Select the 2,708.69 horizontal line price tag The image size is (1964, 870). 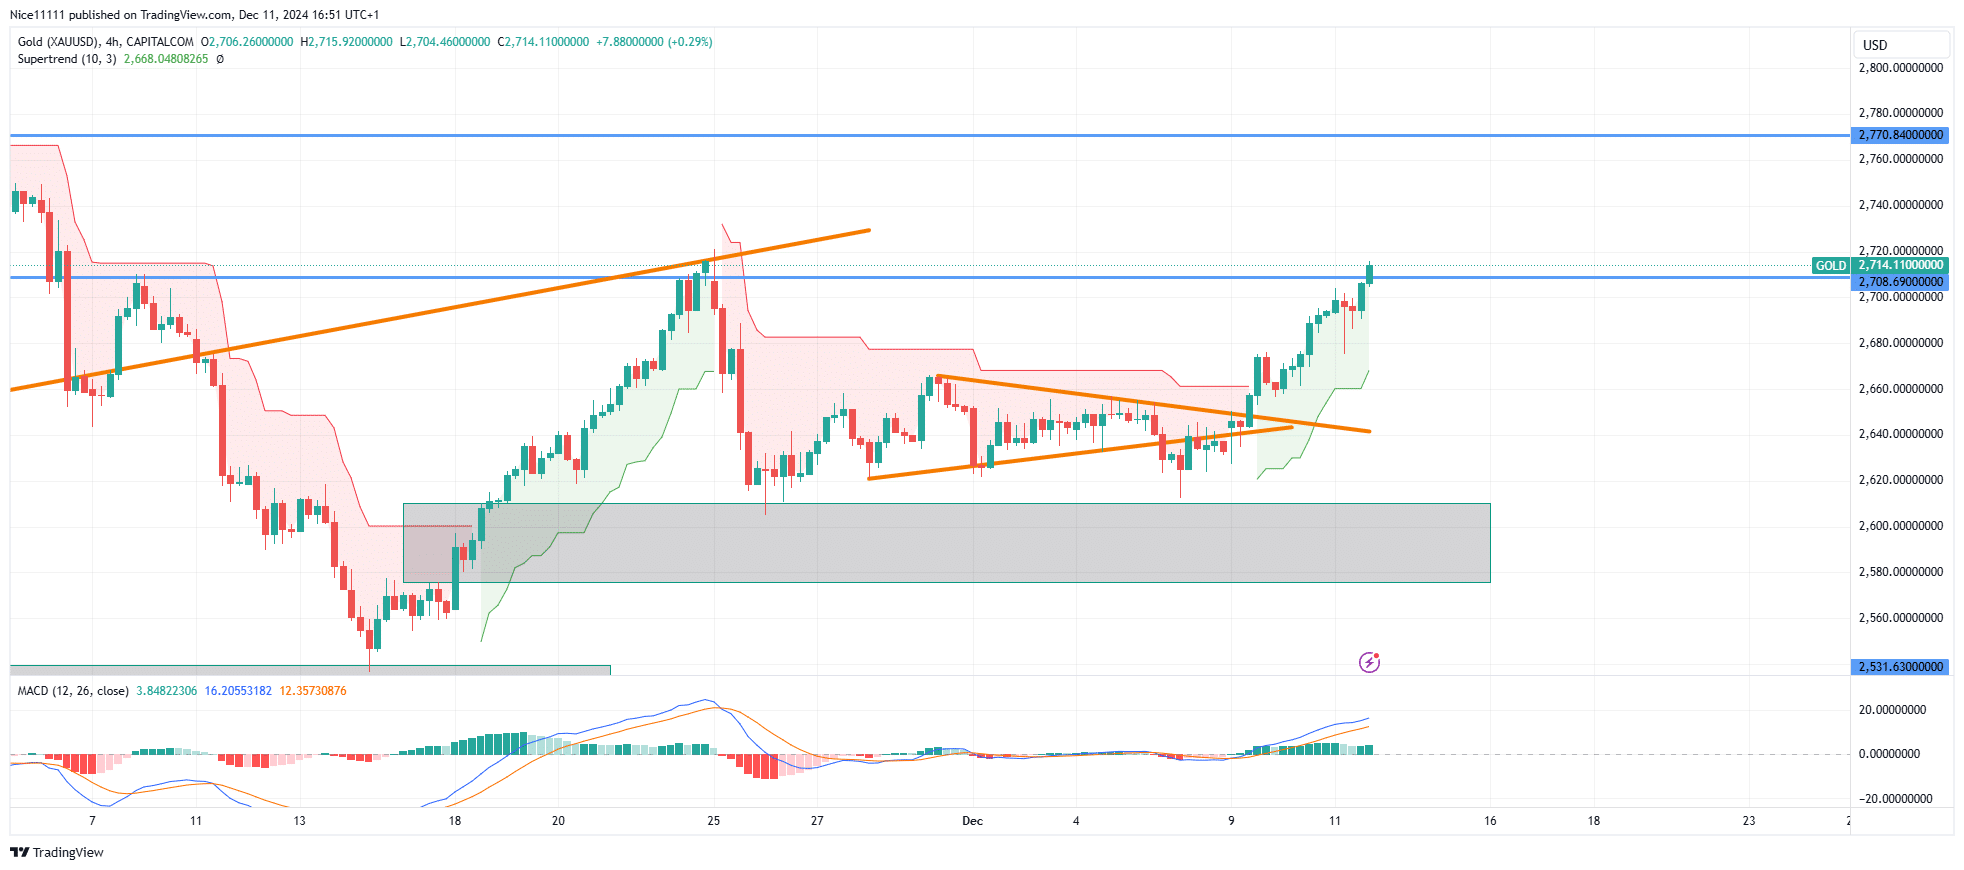1900,282
